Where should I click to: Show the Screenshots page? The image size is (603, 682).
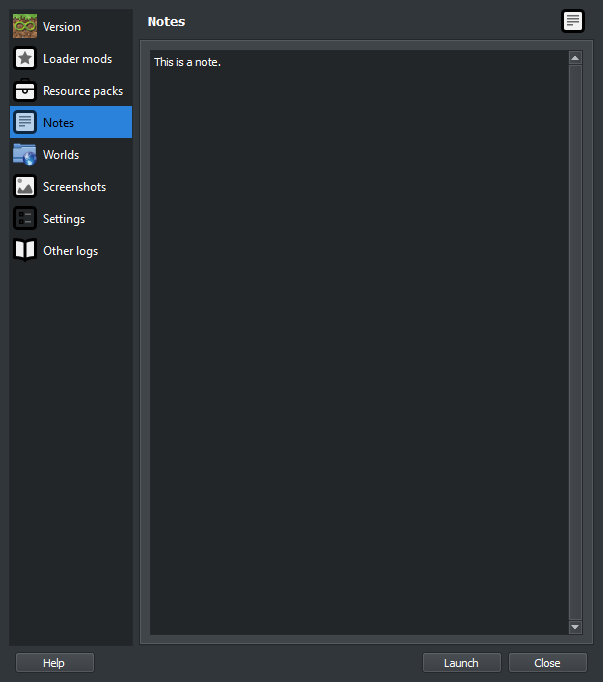[71, 186]
